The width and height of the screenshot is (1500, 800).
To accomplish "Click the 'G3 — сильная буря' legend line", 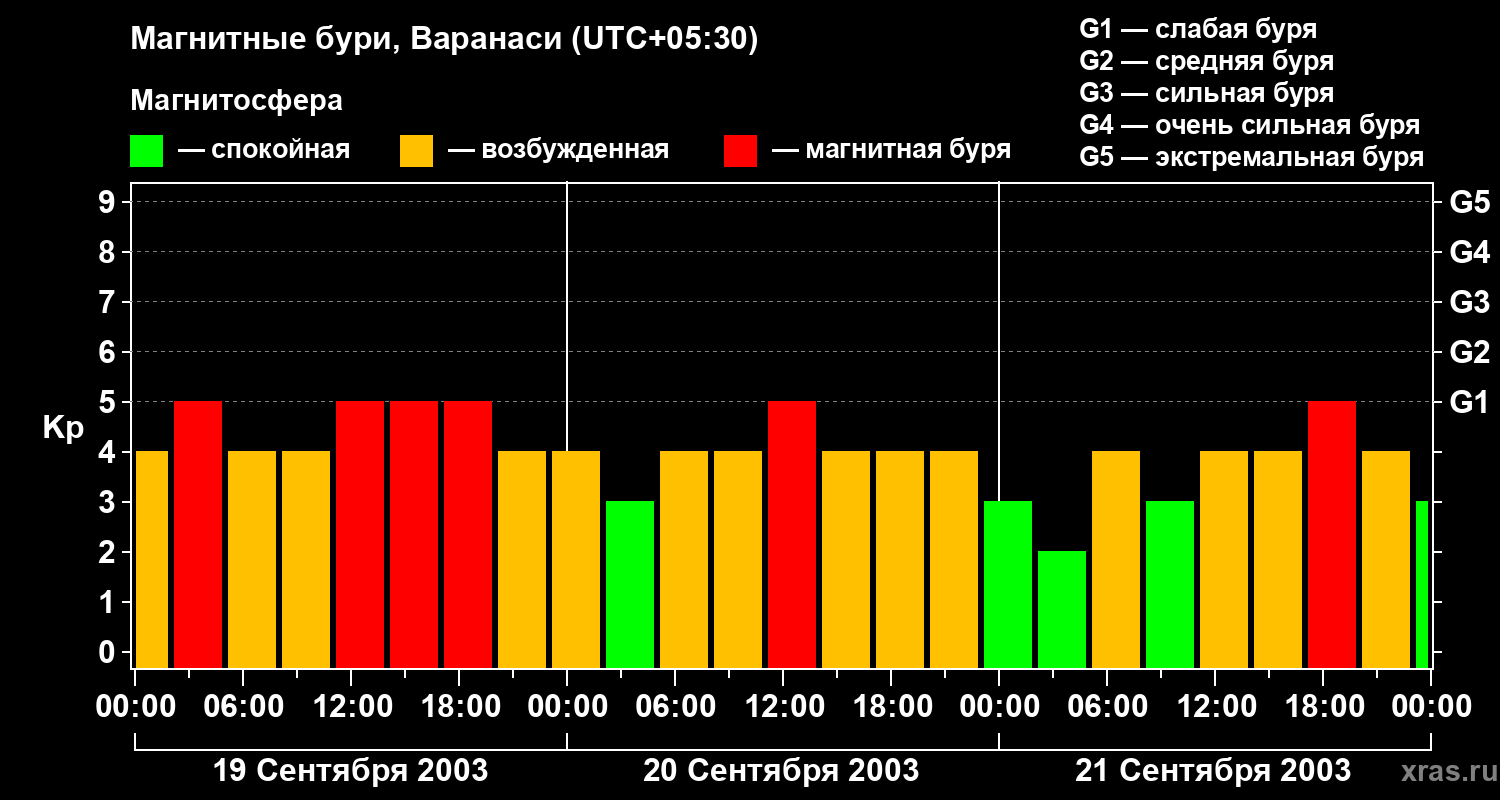I will click(1206, 93).
